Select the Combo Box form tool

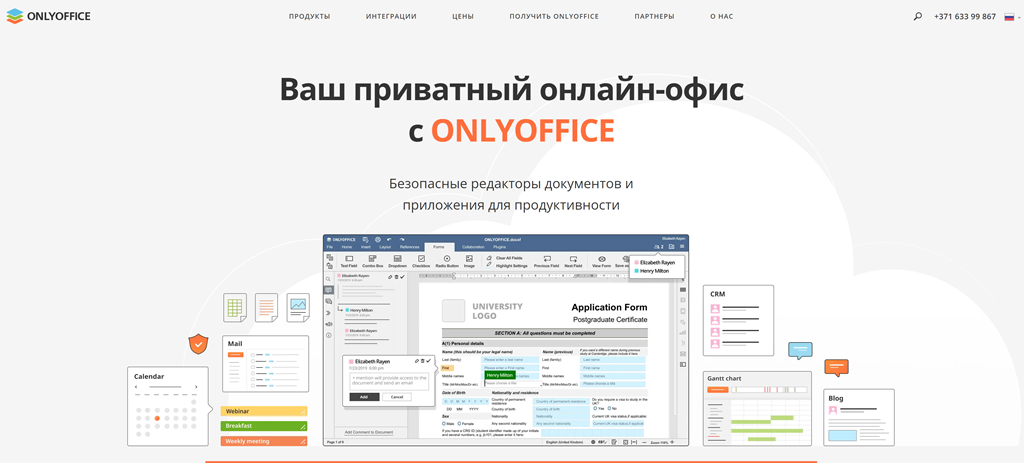point(373,262)
